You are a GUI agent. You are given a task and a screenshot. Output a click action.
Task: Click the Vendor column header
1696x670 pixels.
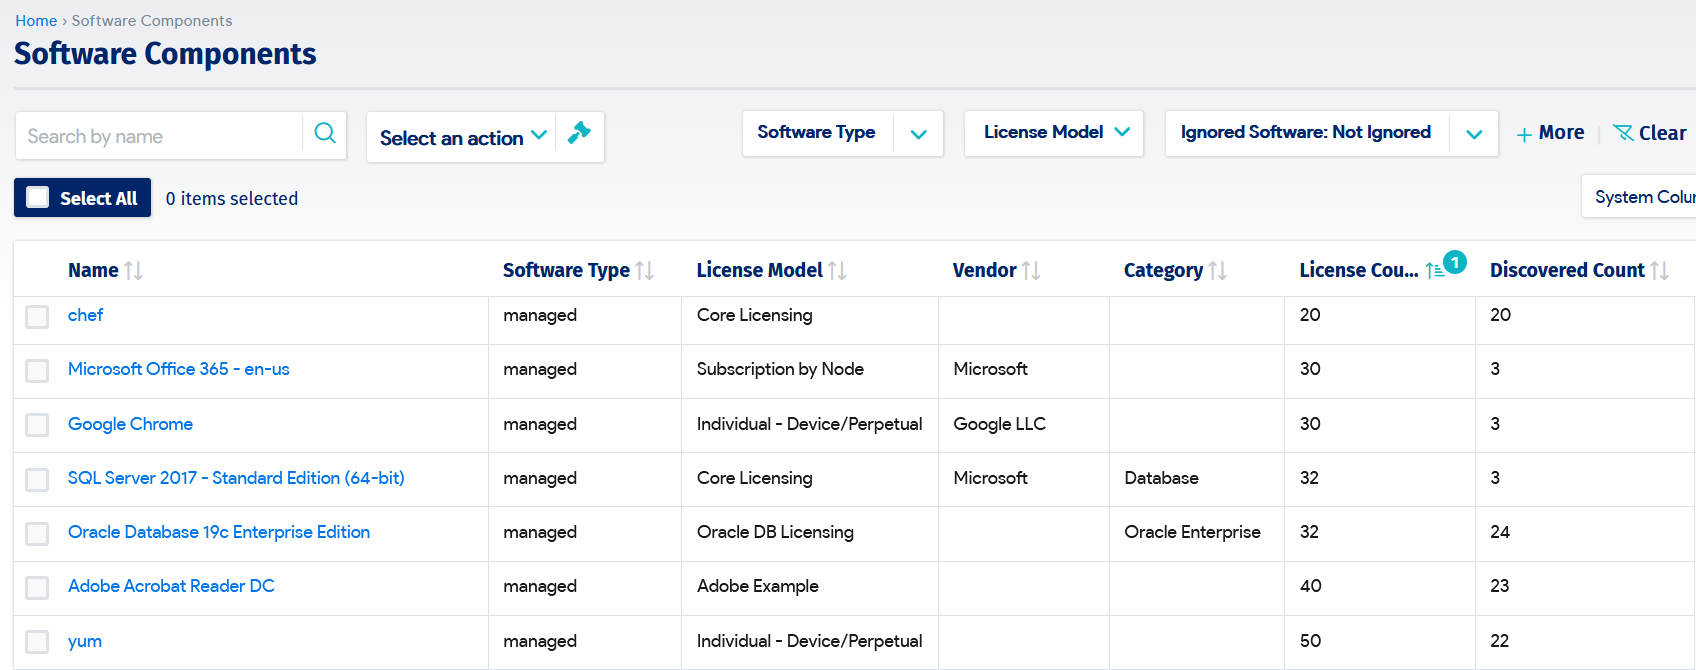tap(984, 270)
